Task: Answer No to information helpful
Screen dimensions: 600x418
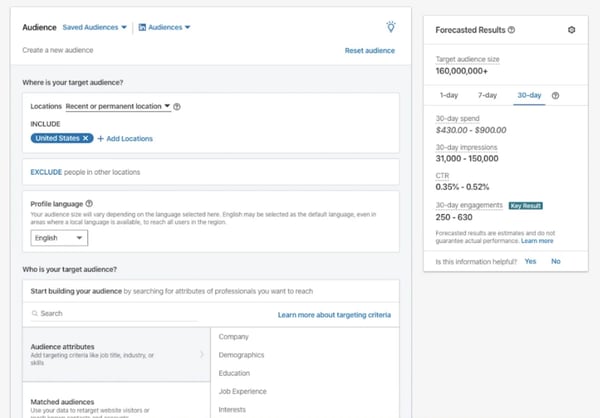Action: [556, 261]
